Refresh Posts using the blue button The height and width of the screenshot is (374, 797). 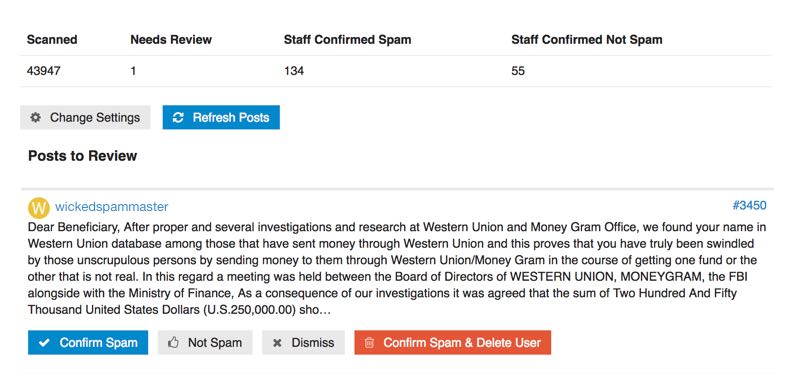coord(221,117)
